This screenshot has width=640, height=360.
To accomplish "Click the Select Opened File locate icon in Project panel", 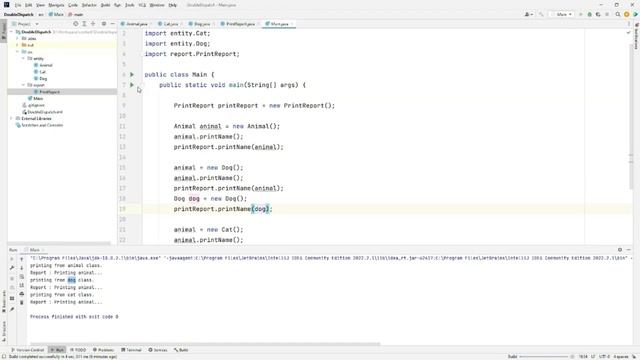I will coord(76,24).
